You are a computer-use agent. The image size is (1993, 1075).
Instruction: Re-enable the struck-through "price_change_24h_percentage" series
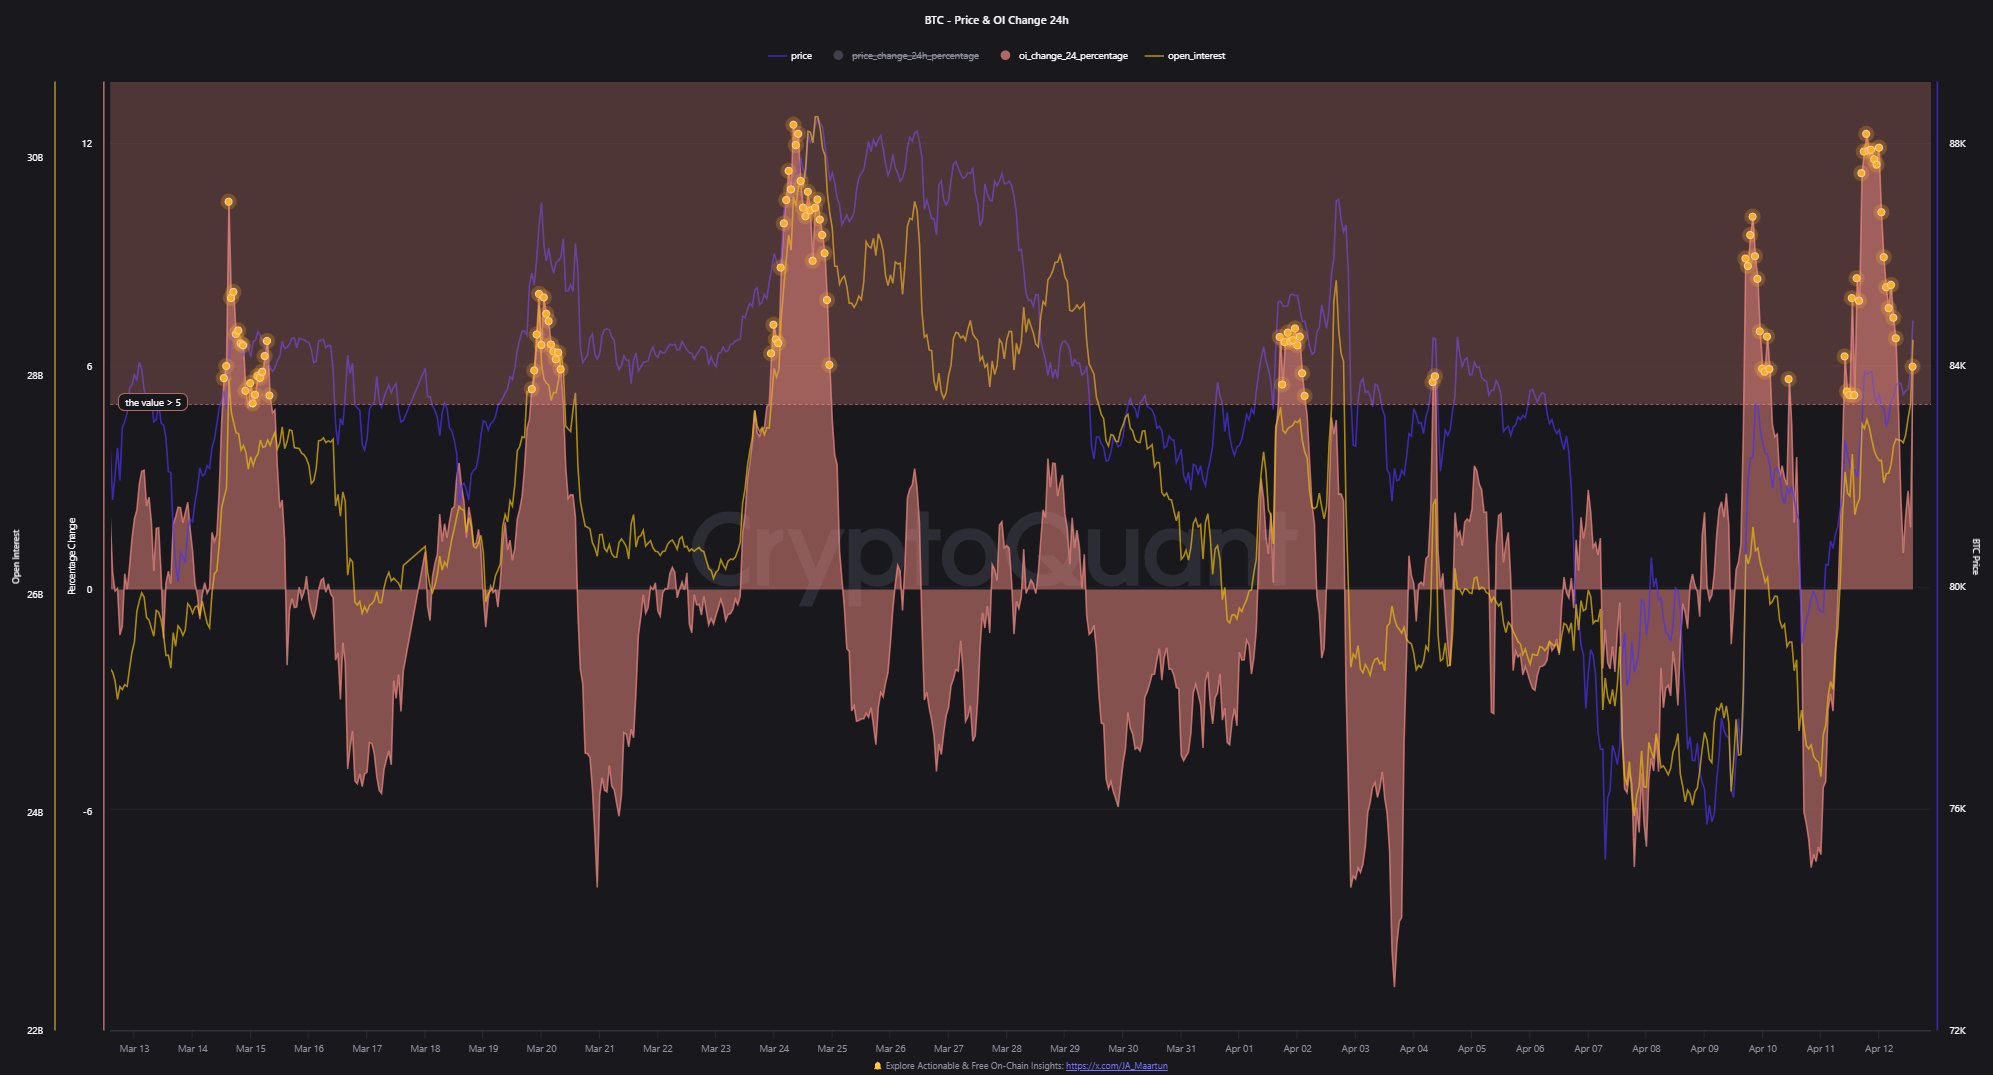pyautogui.click(x=913, y=56)
